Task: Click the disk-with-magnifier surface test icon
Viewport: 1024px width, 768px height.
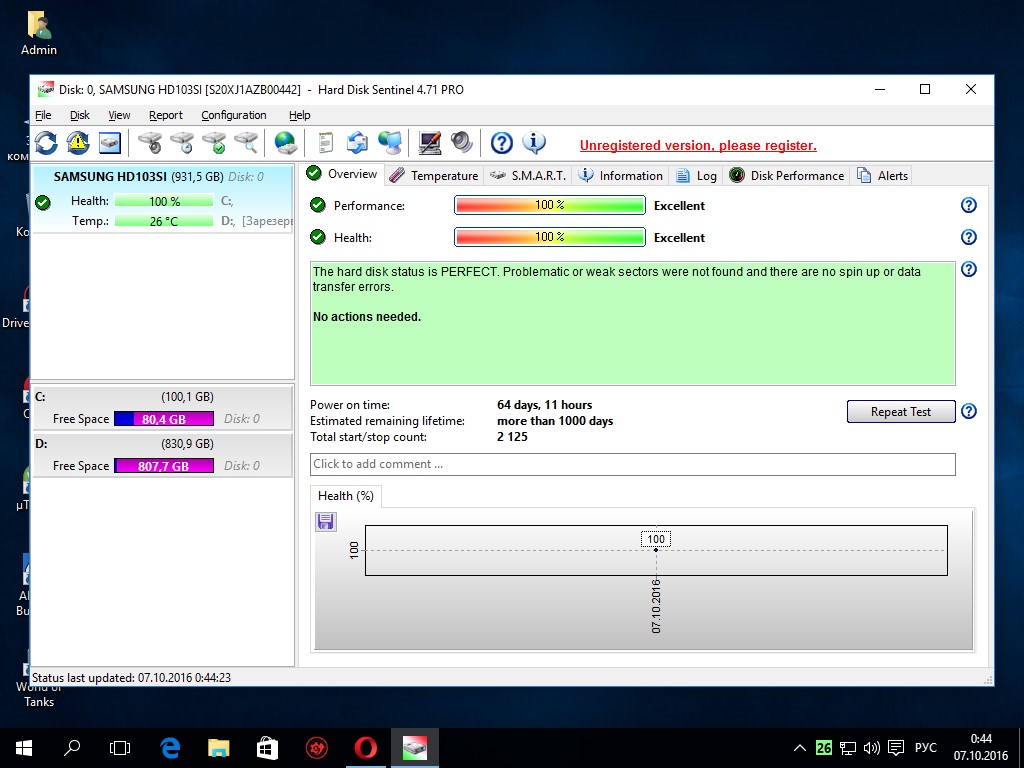Action: pos(246,143)
